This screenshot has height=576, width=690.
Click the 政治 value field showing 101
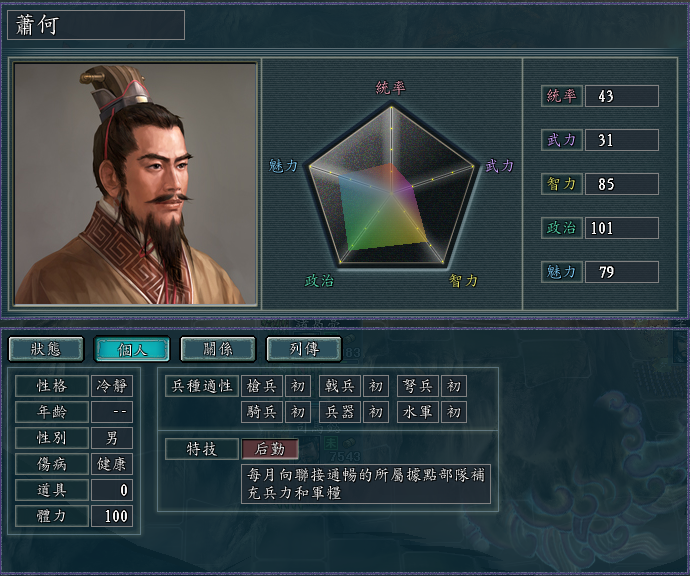(x=622, y=228)
